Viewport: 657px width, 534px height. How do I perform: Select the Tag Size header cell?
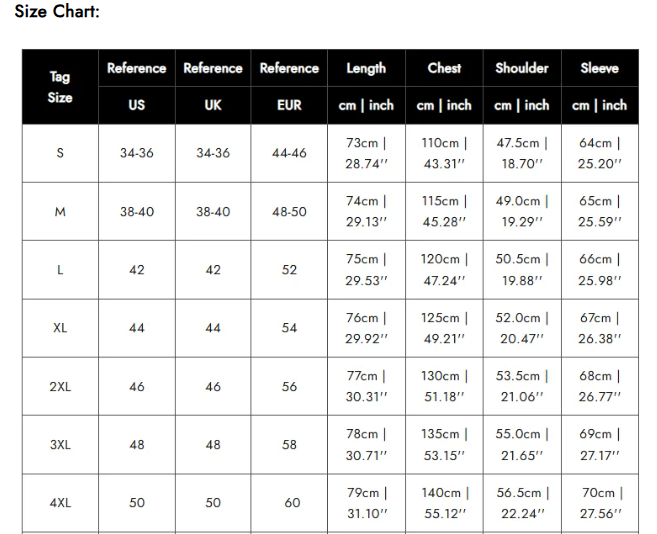pos(60,87)
